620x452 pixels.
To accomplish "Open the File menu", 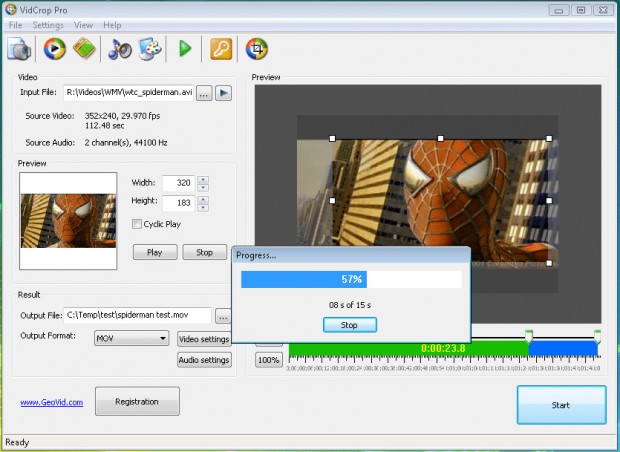I will 15,25.
